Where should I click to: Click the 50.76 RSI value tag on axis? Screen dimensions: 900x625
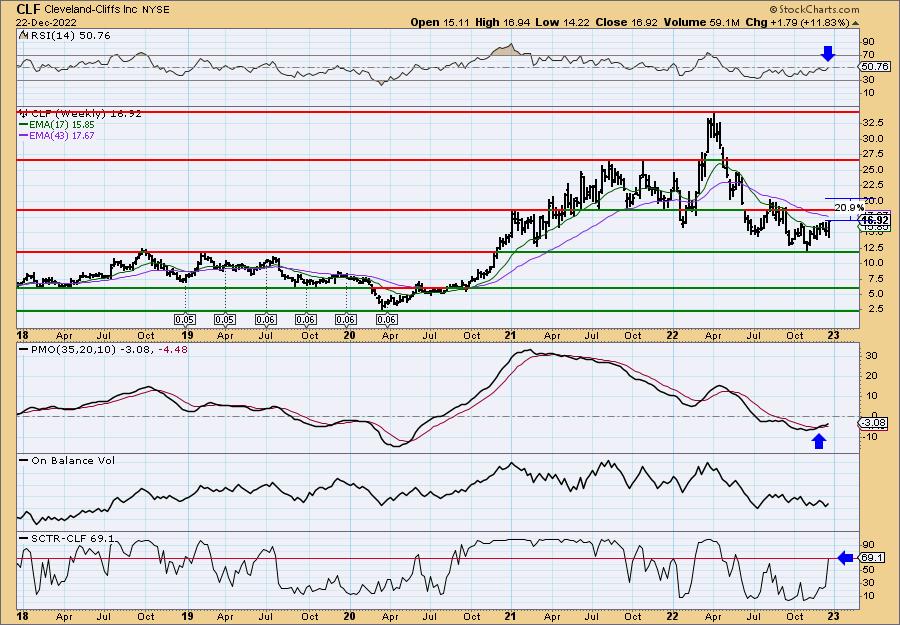pos(873,67)
